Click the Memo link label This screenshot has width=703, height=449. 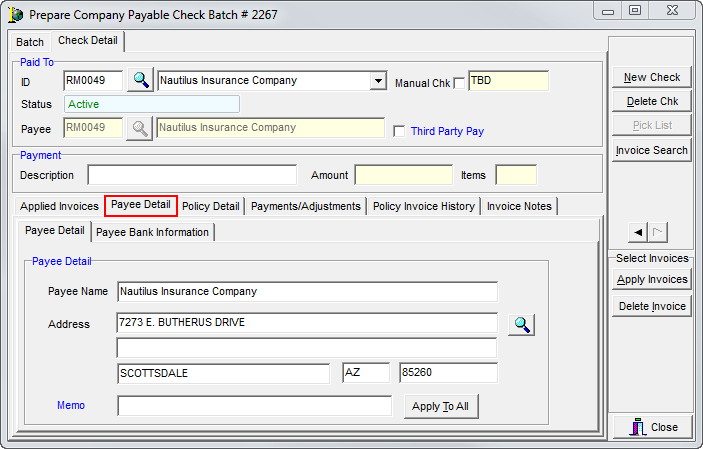tap(71, 405)
